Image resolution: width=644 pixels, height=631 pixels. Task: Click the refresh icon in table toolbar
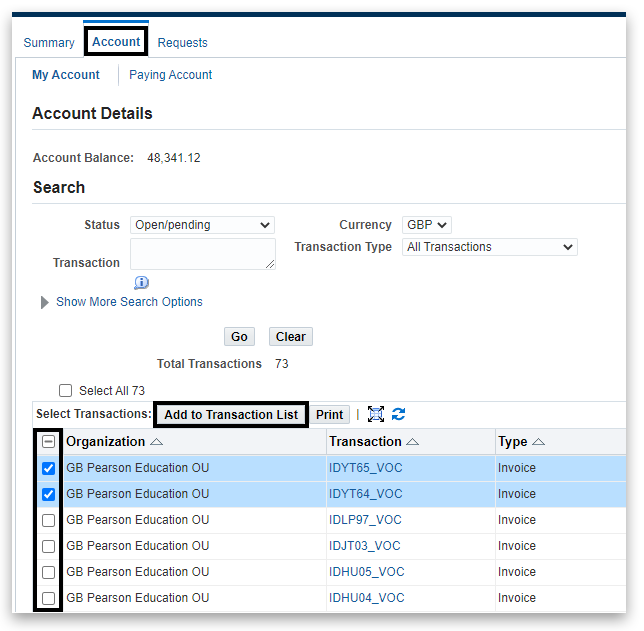click(x=398, y=414)
